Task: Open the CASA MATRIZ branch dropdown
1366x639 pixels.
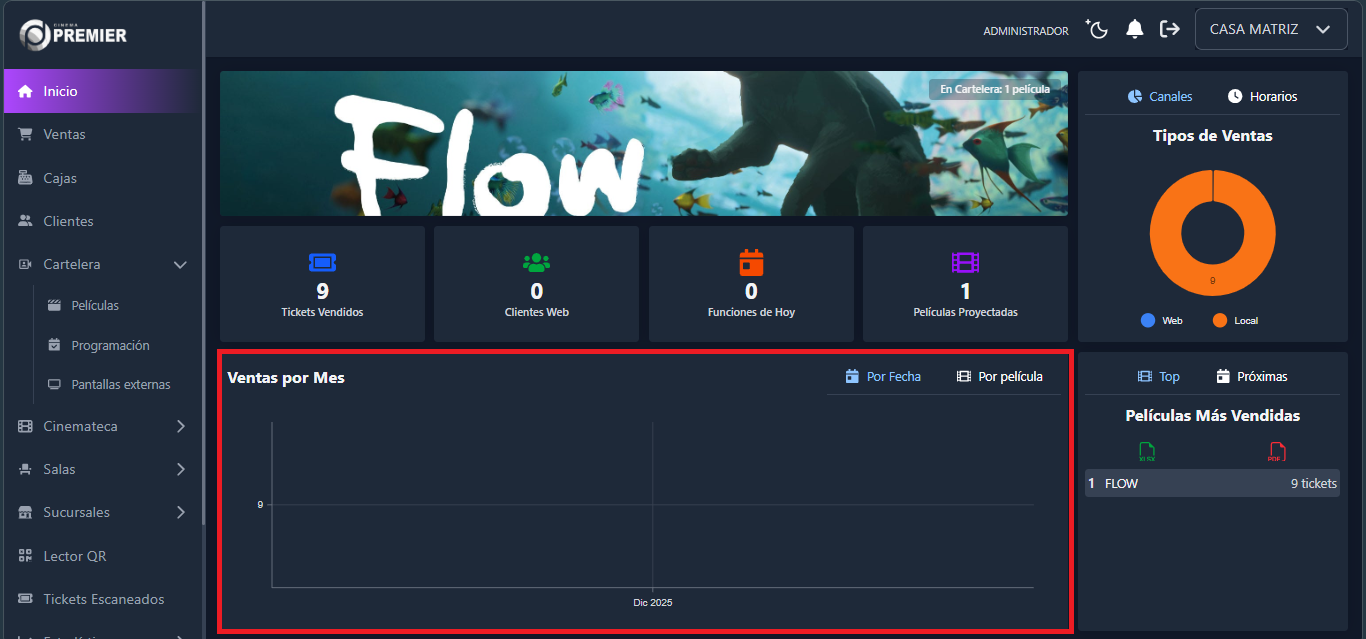Action: [1270, 29]
